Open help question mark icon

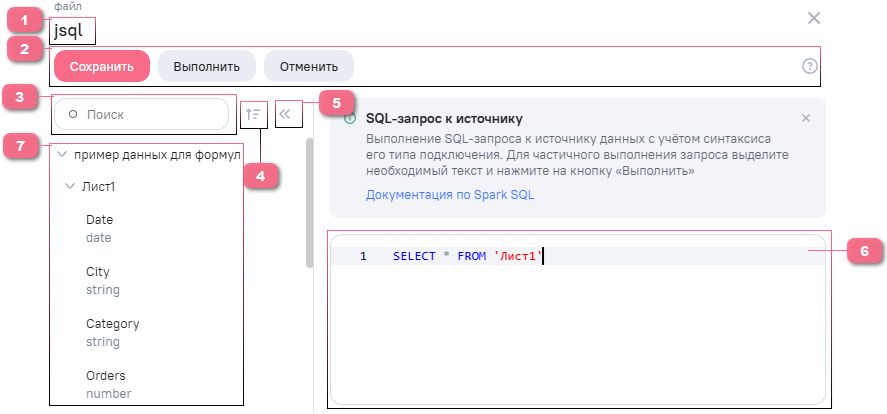(810, 66)
